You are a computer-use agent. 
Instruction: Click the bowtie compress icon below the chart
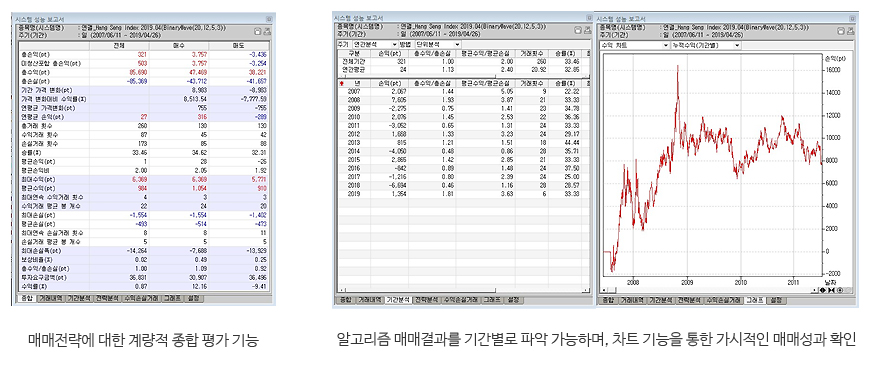click(x=831, y=290)
